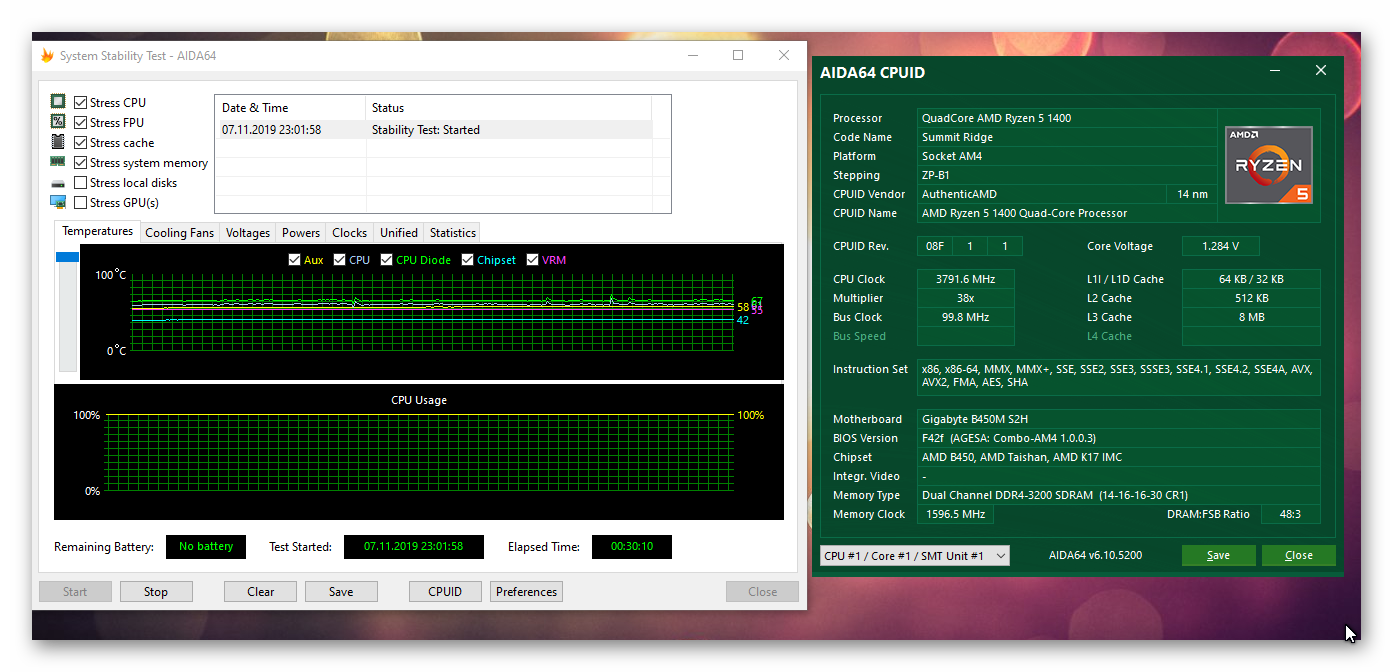Click the DRAM:FSB Ratio value 48:3

(x=1291, y=514)
